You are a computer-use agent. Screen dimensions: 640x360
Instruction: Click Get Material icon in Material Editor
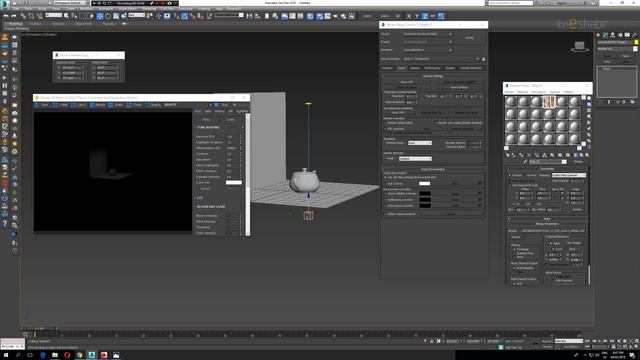508,155
